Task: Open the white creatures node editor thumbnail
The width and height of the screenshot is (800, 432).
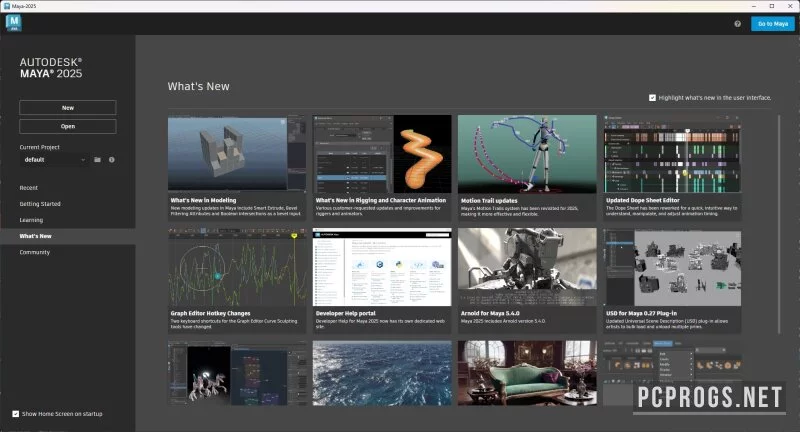Action: [x=237, y=373]
